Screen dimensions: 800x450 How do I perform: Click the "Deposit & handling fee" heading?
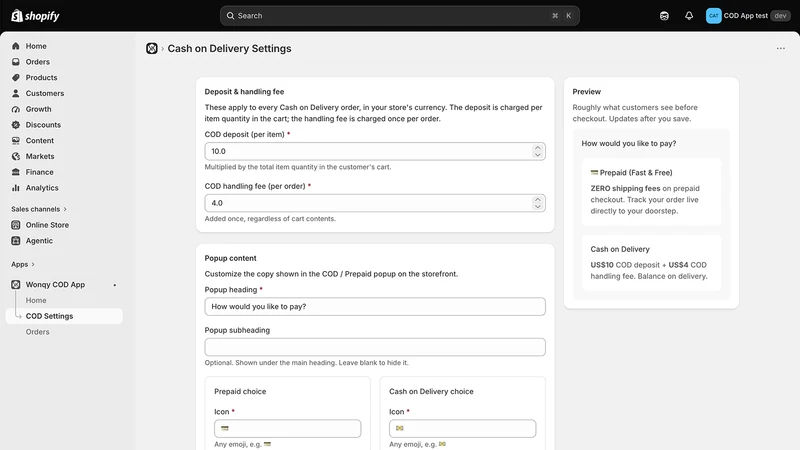tap(244, 92)
